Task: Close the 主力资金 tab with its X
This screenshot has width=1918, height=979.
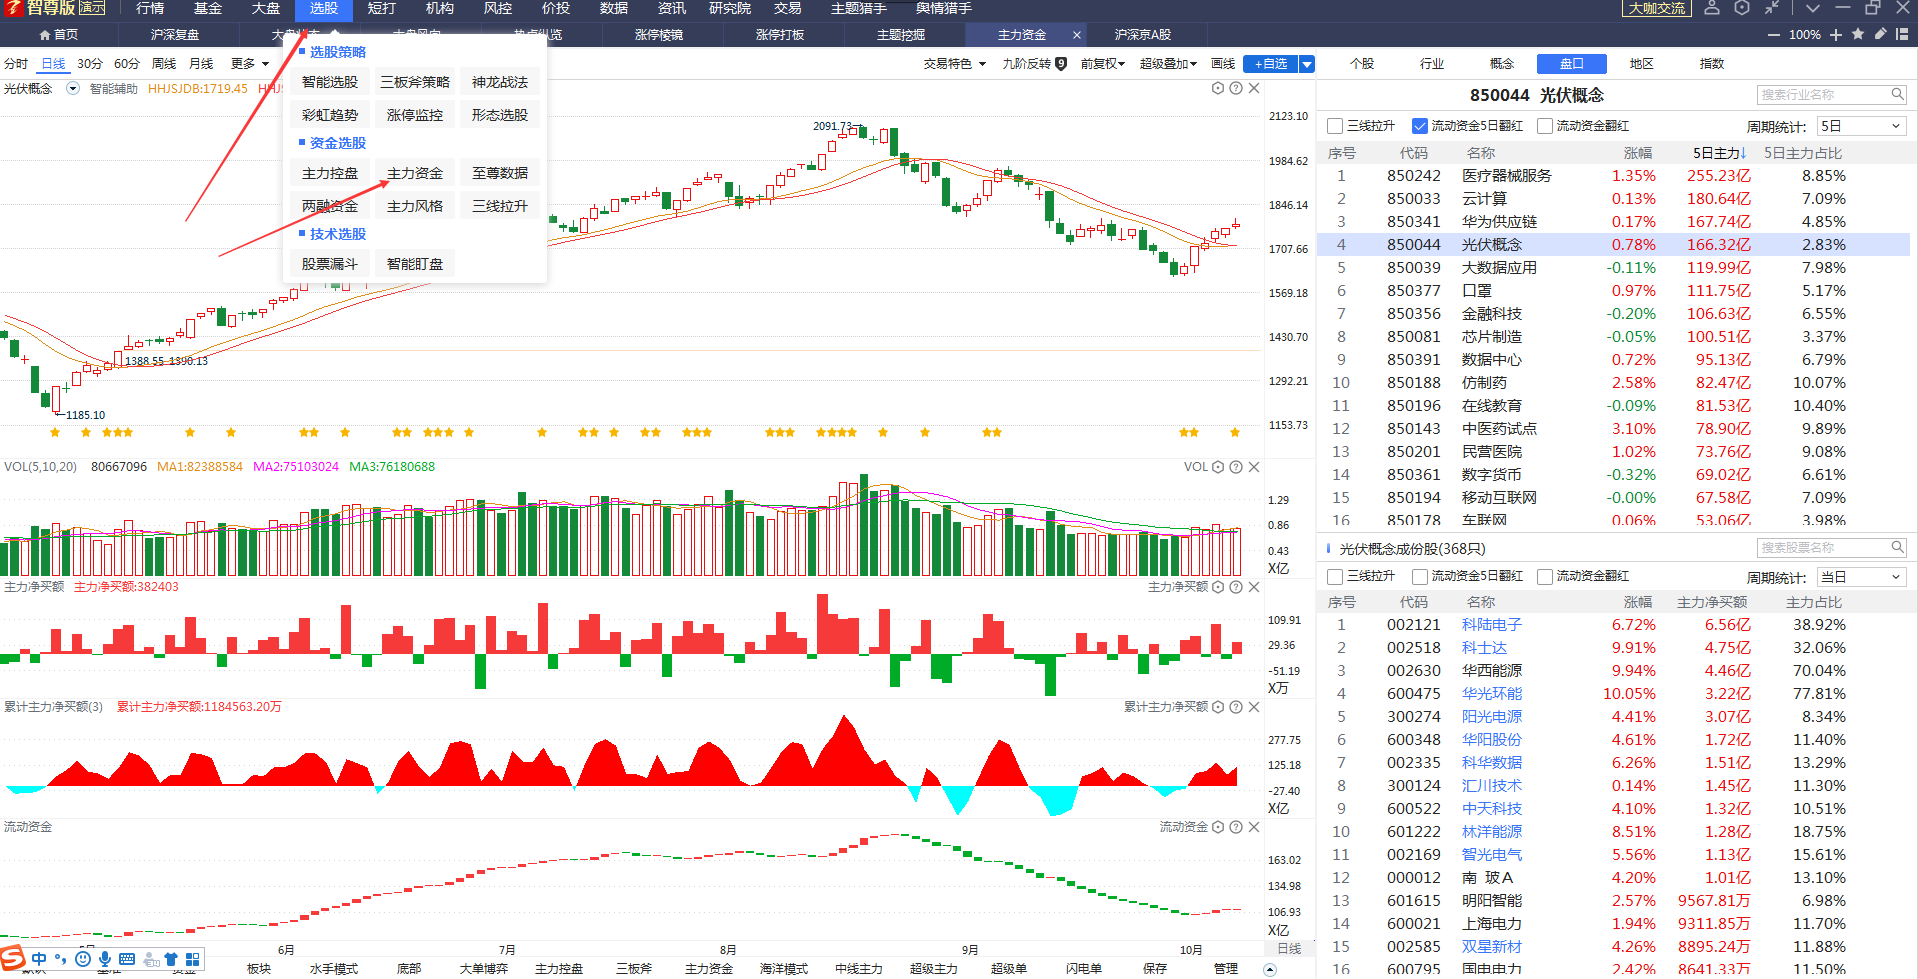Action: click(x=1077, y=35)
